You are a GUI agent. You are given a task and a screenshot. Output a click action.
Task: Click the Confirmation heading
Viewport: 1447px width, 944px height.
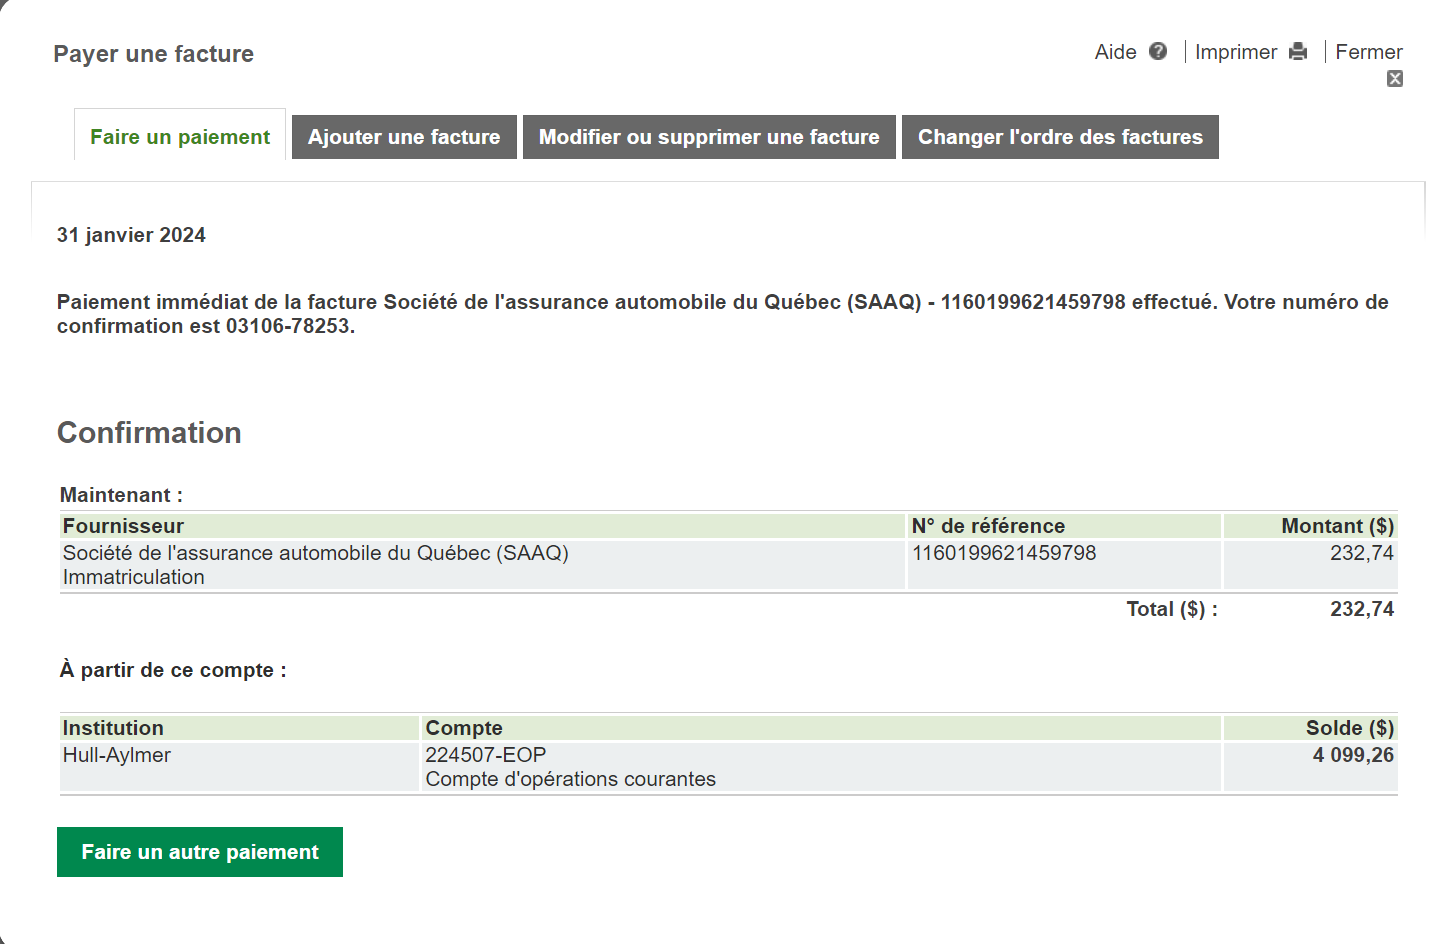149,433
